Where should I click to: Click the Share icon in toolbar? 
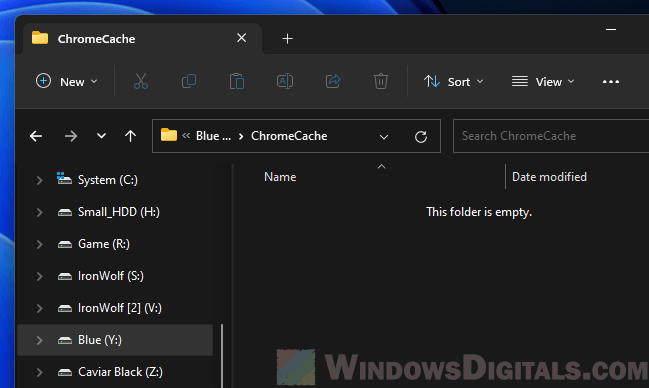[333, 81]
